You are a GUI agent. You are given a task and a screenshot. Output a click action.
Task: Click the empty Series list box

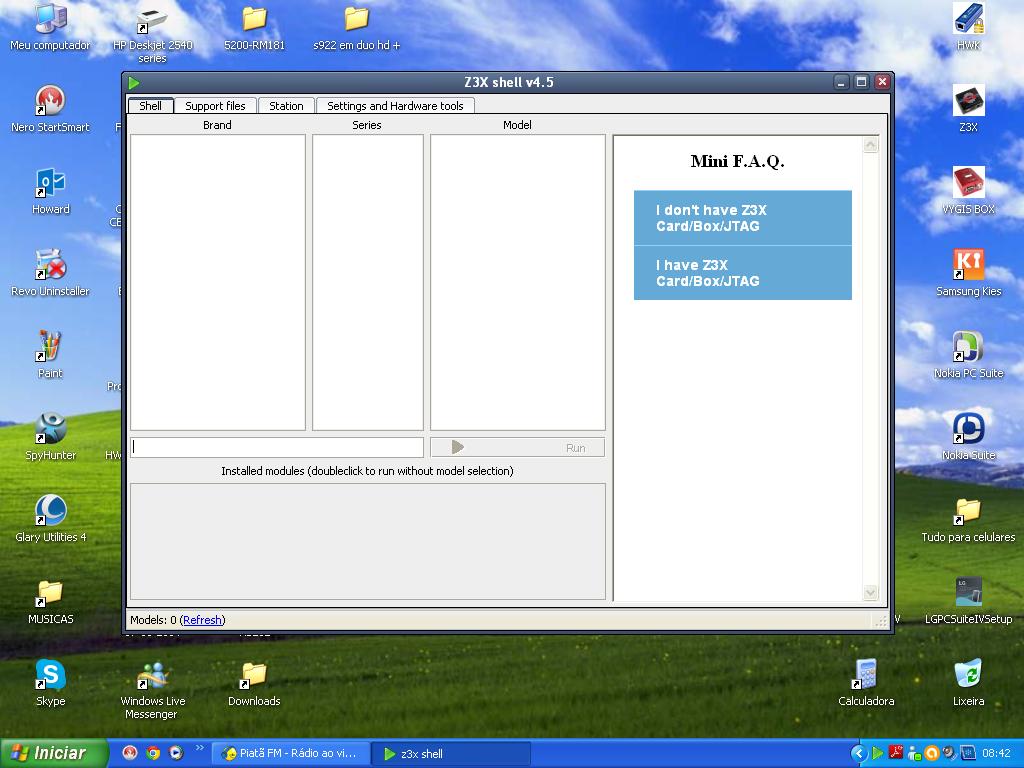tap(368, 282)
